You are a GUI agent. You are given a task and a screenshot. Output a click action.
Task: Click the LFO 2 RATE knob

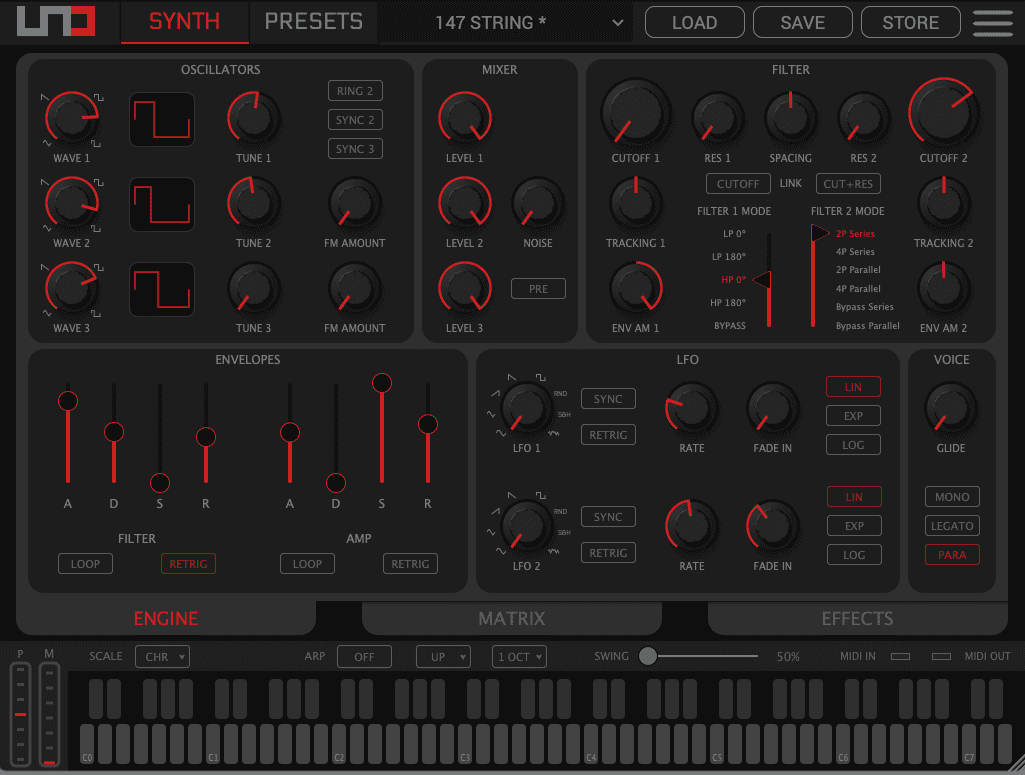[692, 526]
